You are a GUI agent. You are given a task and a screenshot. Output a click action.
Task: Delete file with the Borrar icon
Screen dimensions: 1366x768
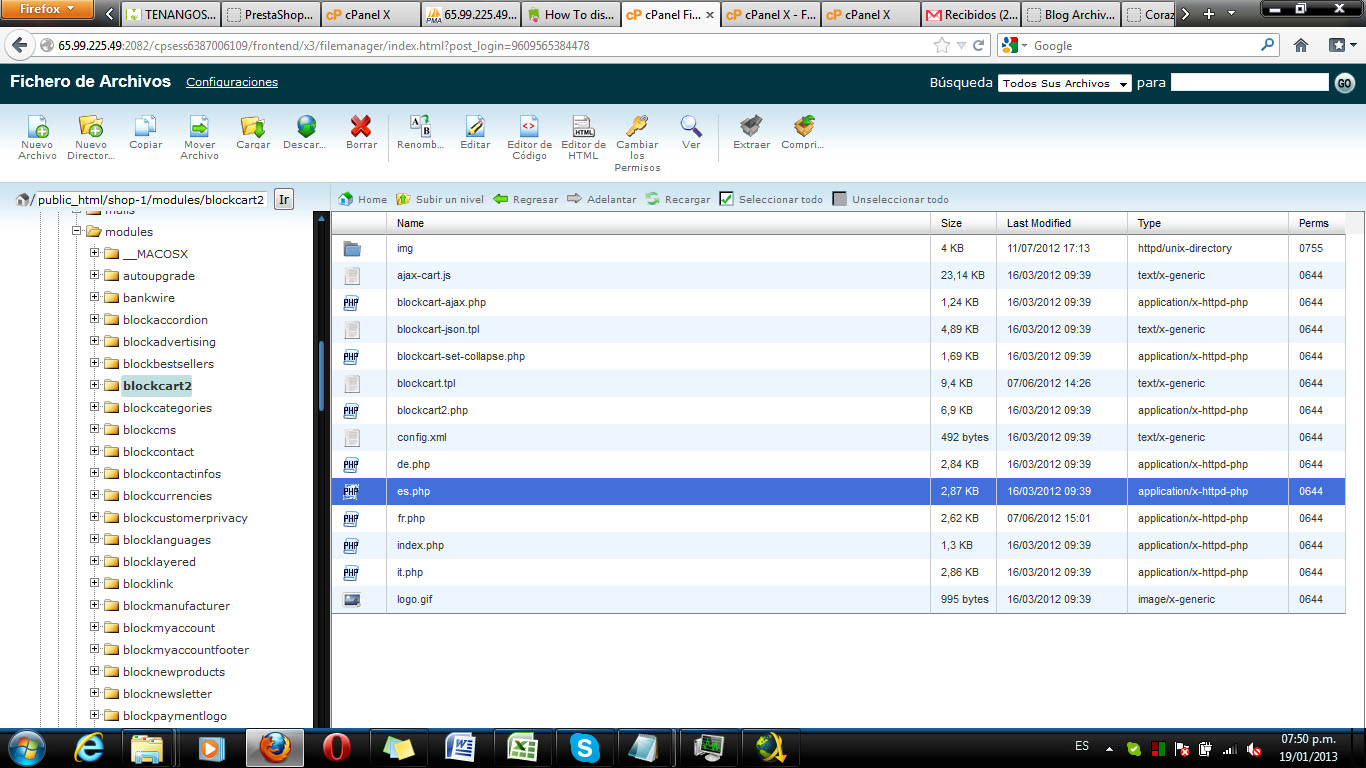[361, 127]
